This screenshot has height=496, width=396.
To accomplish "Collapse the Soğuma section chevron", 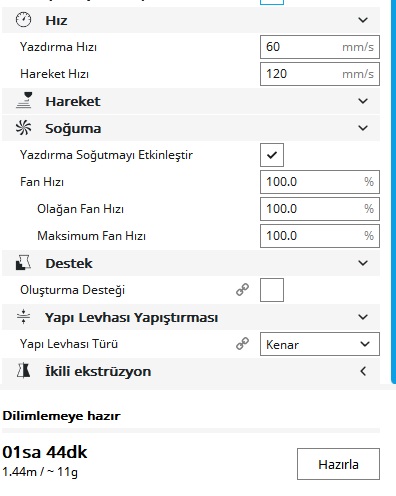I will 363,128.
